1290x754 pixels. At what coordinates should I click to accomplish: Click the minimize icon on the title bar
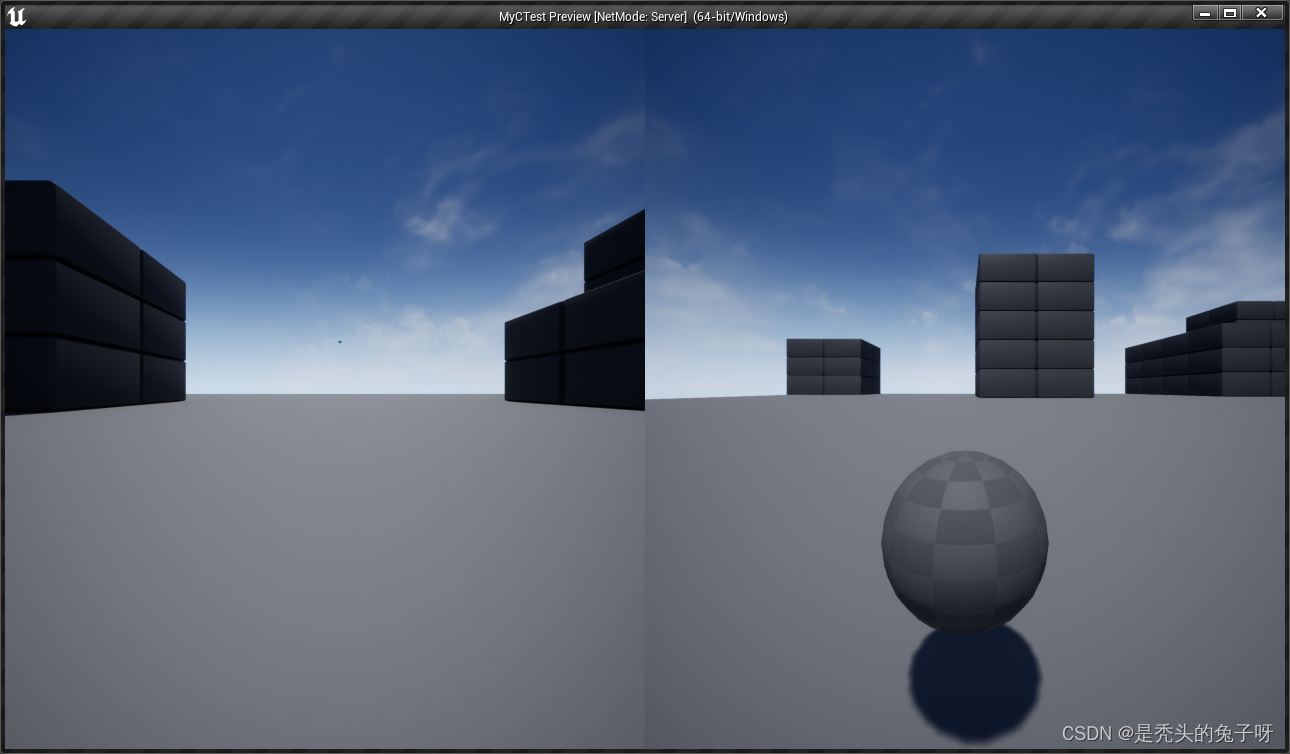click(1204, 12)
